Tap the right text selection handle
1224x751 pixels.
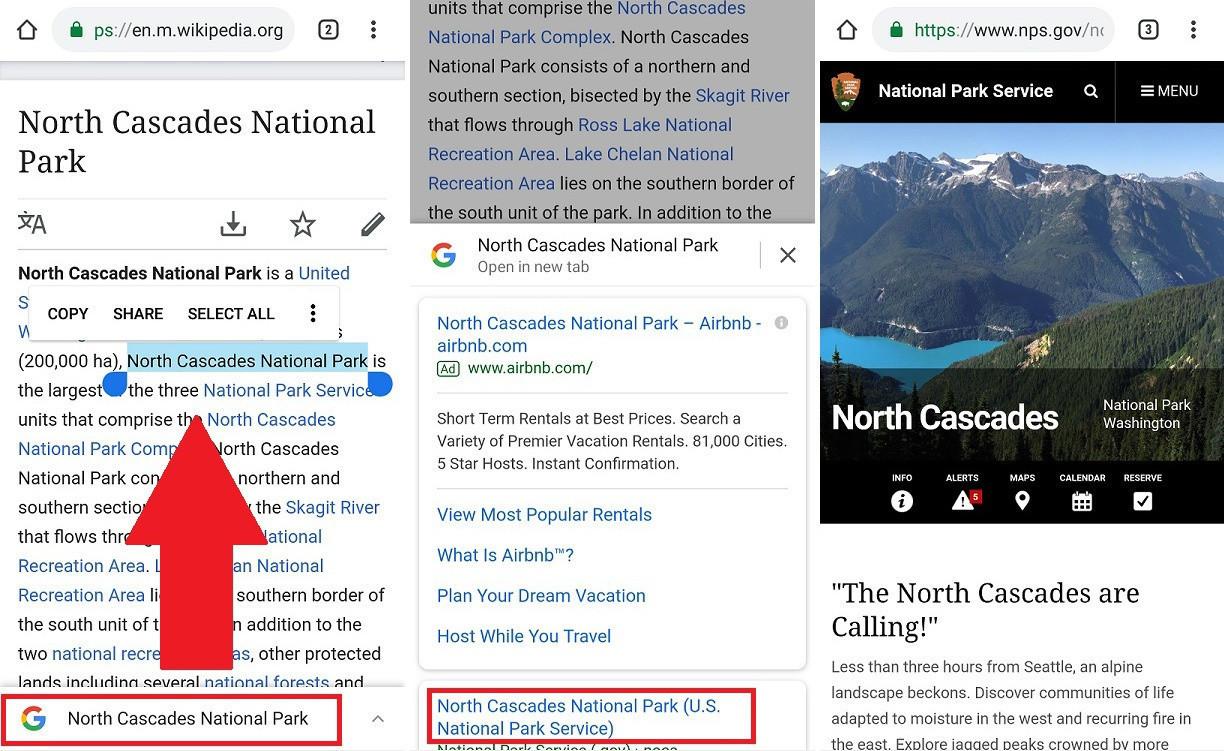click(x=380, y=384)
